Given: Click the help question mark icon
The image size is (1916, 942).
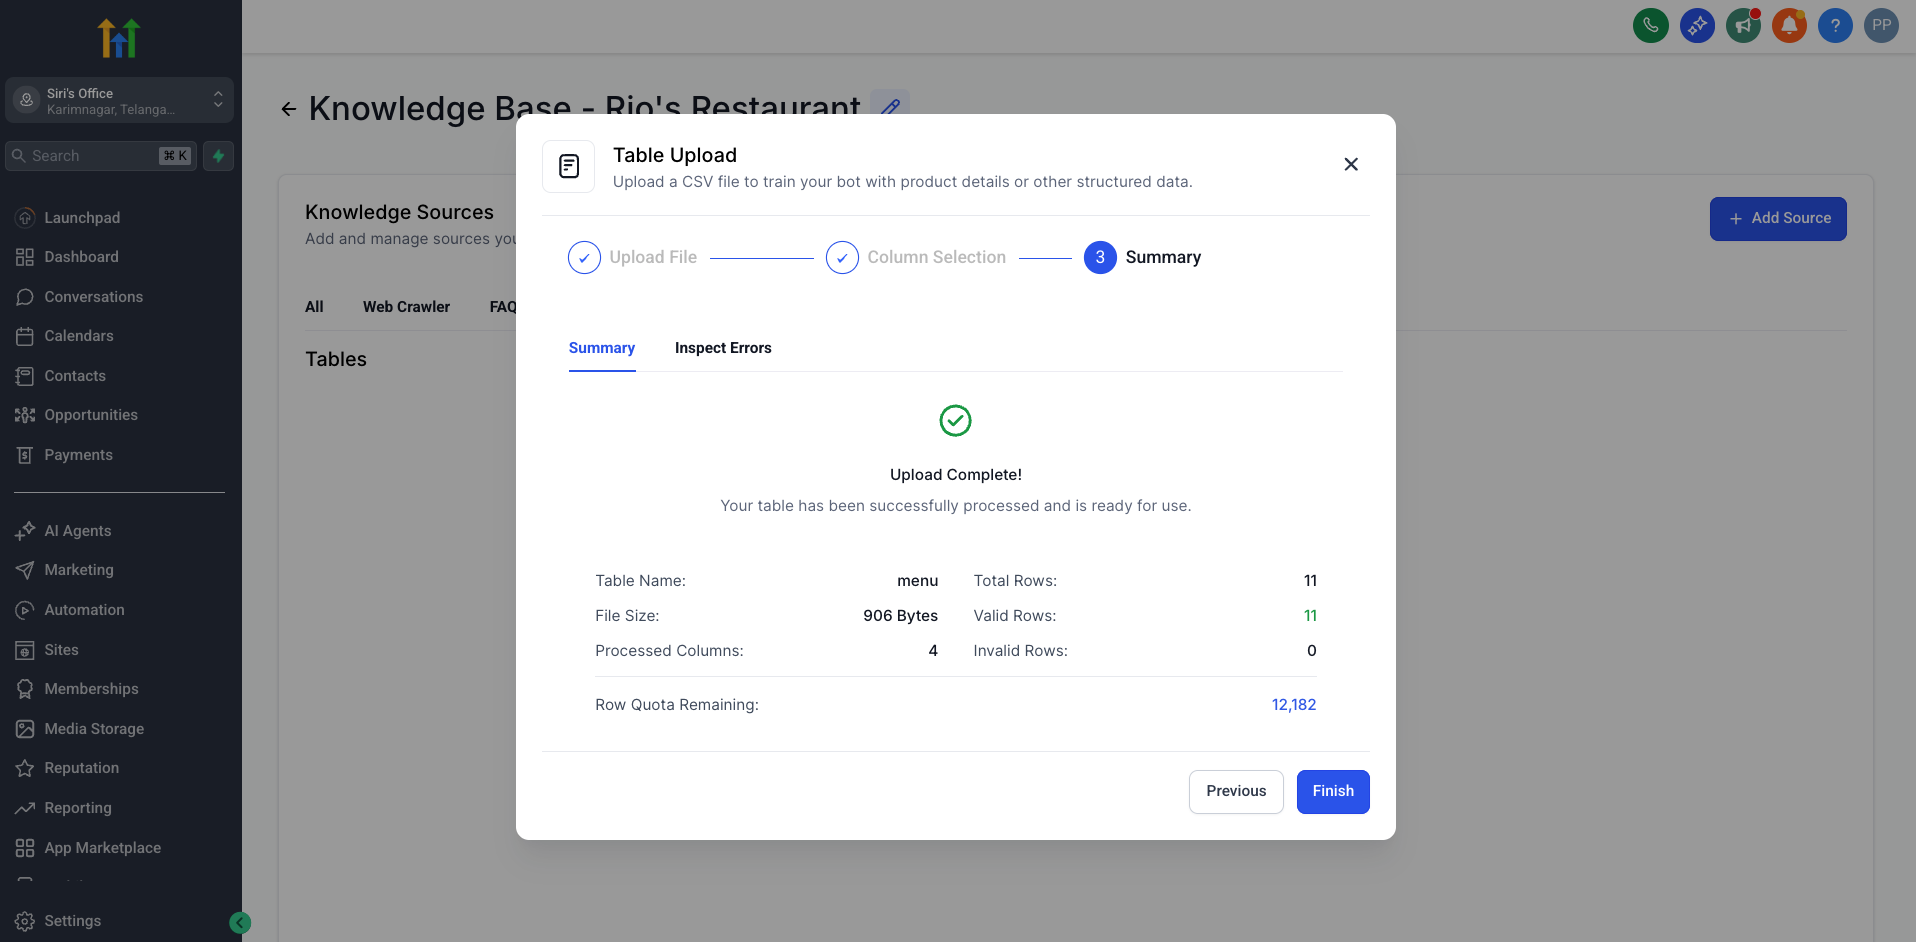Looking at the screenshot, I should coord(1835,25).
